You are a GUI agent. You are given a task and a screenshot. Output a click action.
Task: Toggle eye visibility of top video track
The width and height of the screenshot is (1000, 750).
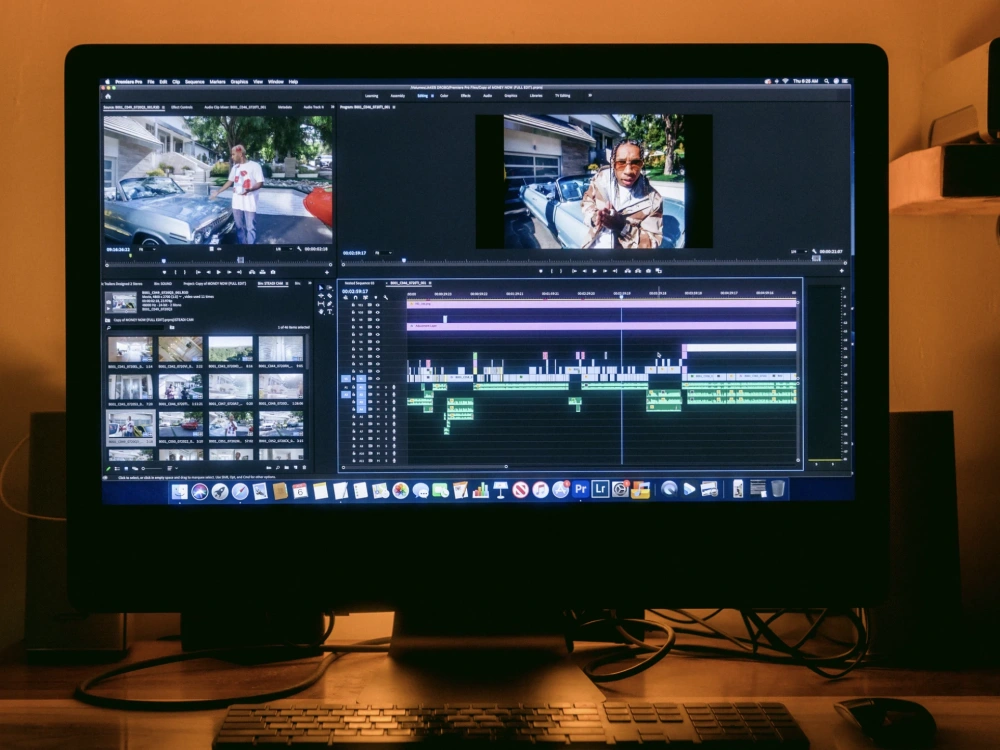tap(378, 305)
